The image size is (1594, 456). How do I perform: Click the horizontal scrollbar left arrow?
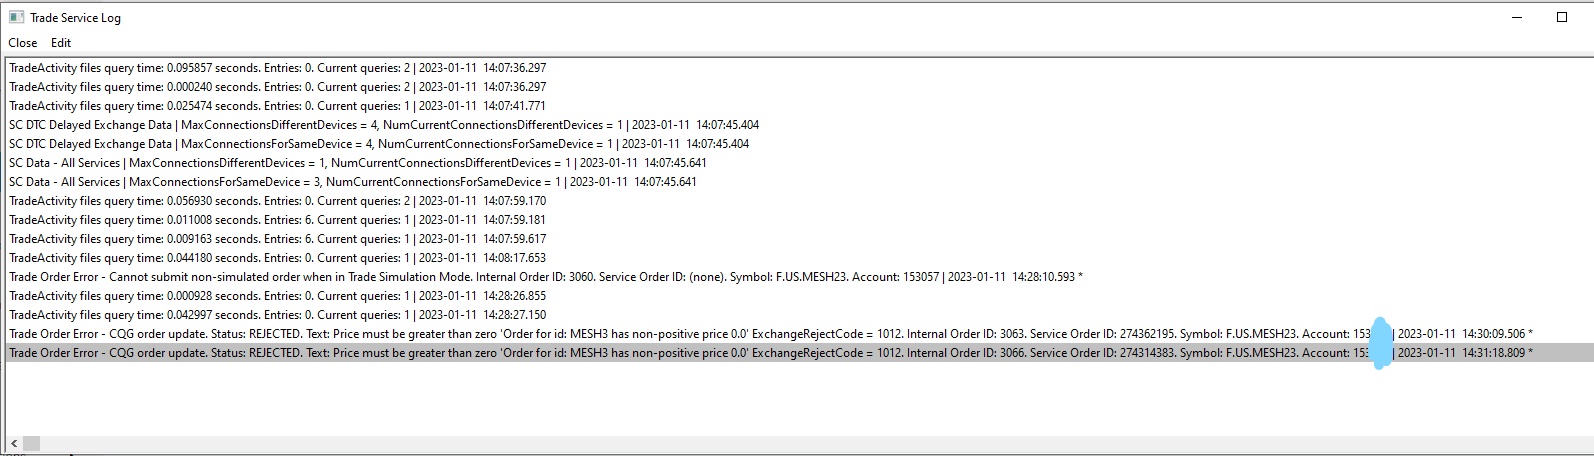coord(14,443)
